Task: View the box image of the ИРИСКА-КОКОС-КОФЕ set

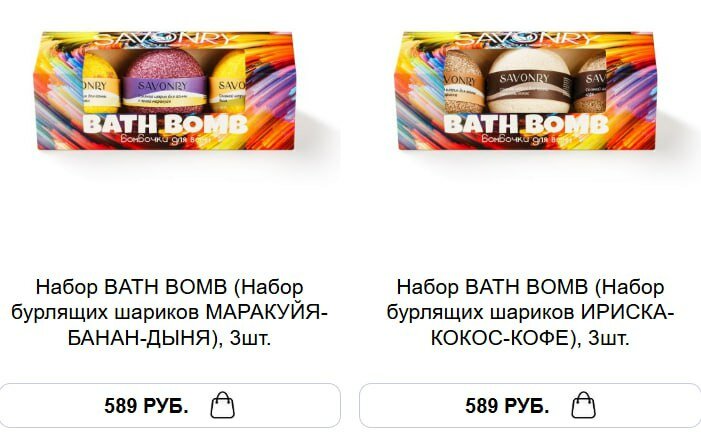Action: point(527,90)
